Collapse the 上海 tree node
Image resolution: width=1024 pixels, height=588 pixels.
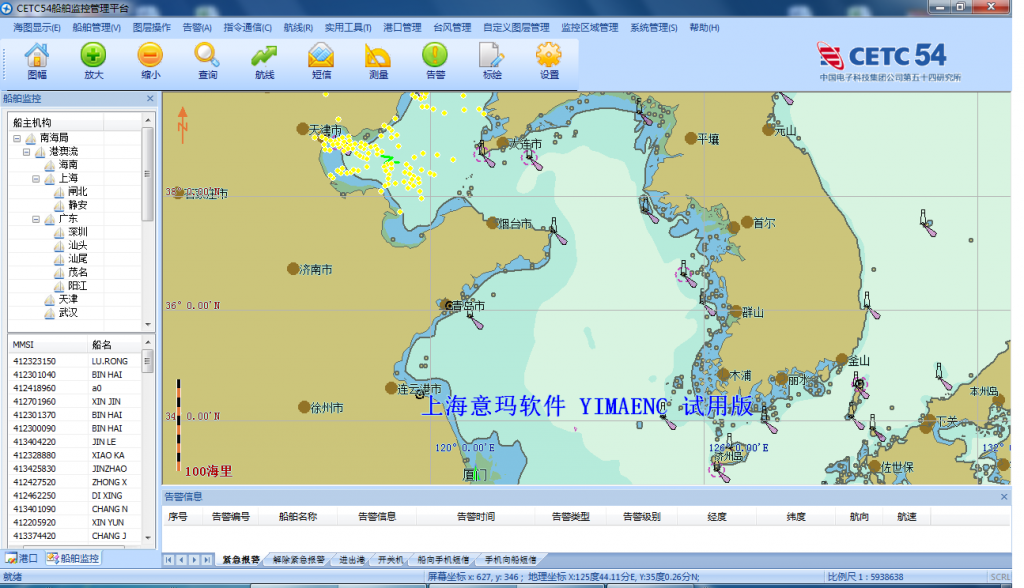(x=36, y=179)
